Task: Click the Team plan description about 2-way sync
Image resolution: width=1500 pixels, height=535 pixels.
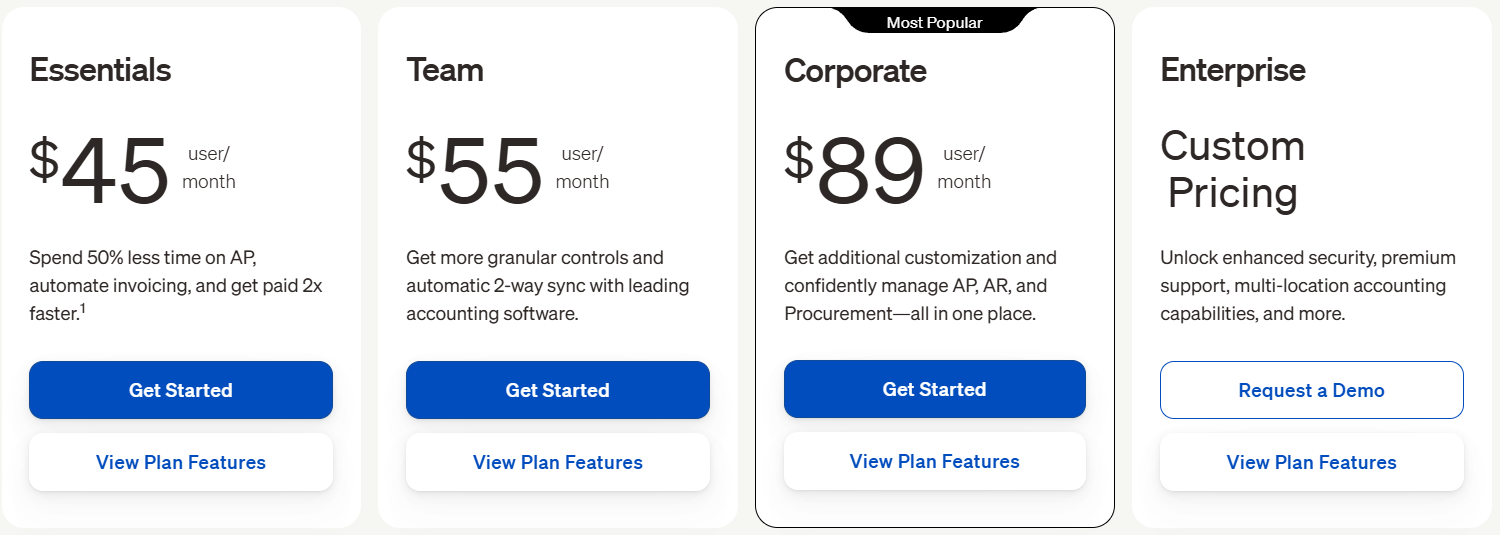Action: click(x=547, y=286)
